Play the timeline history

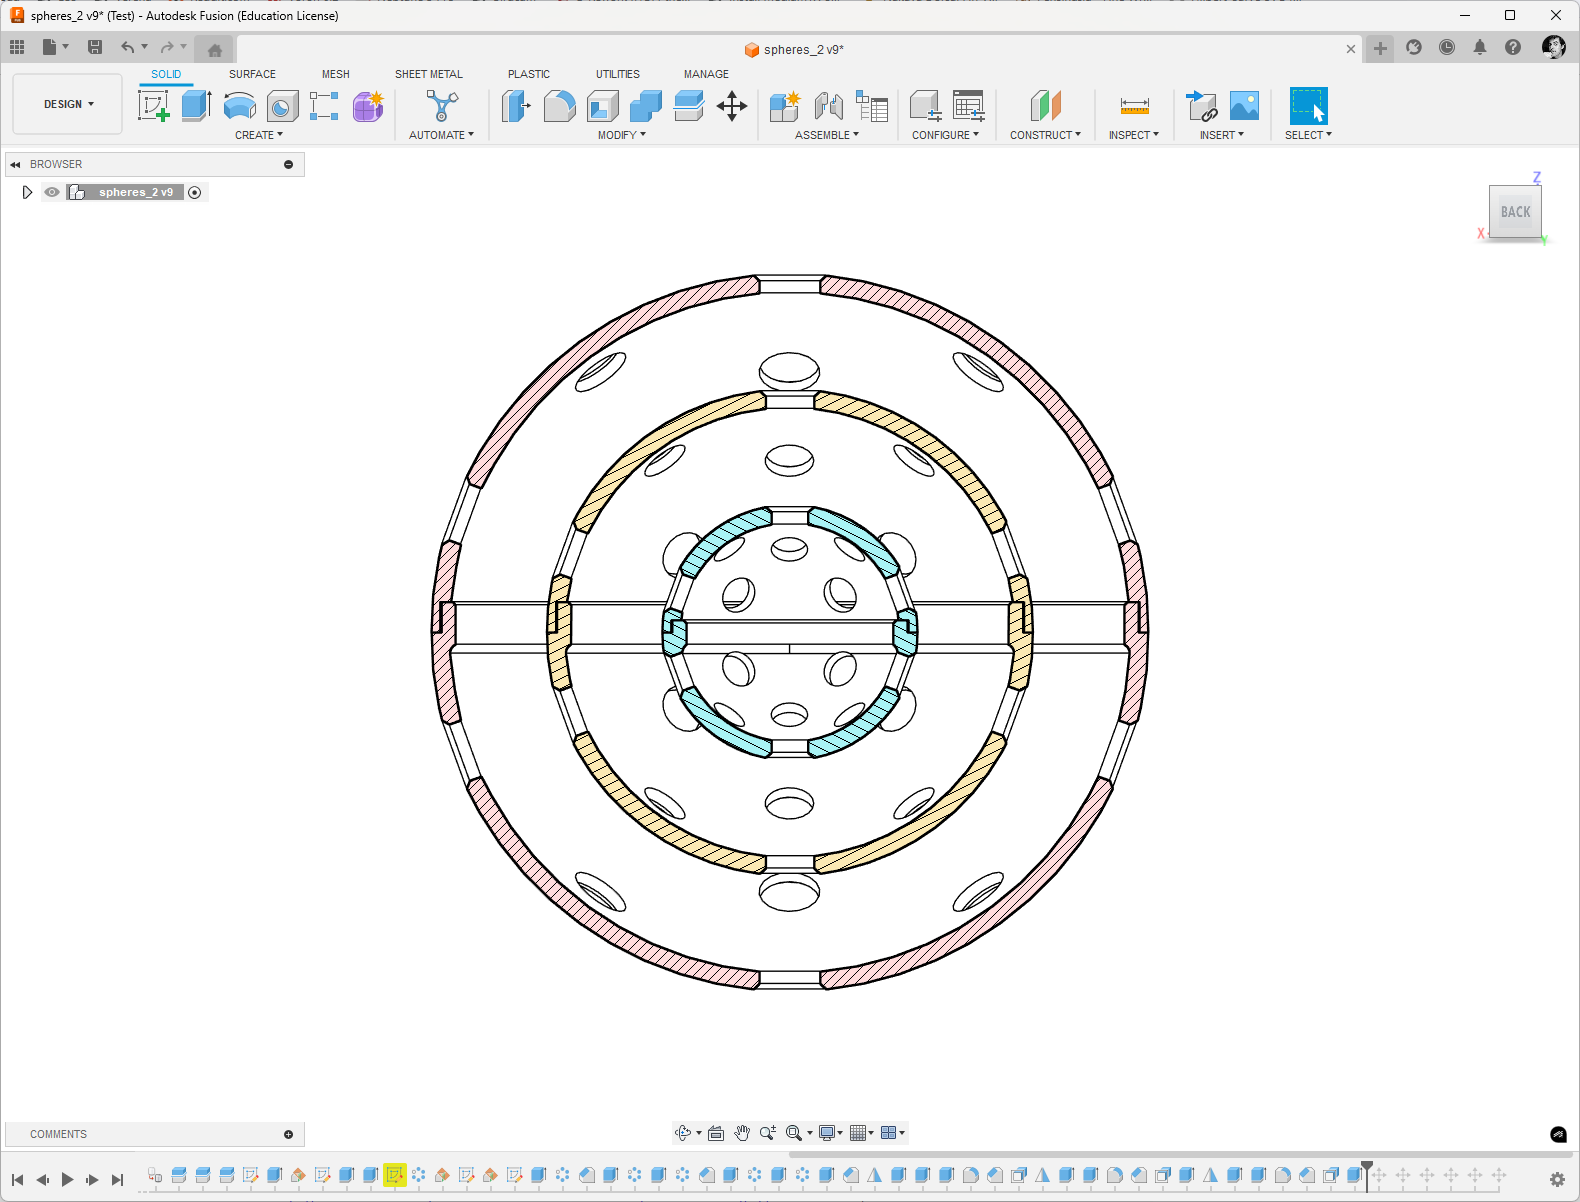pos(67,1180)
